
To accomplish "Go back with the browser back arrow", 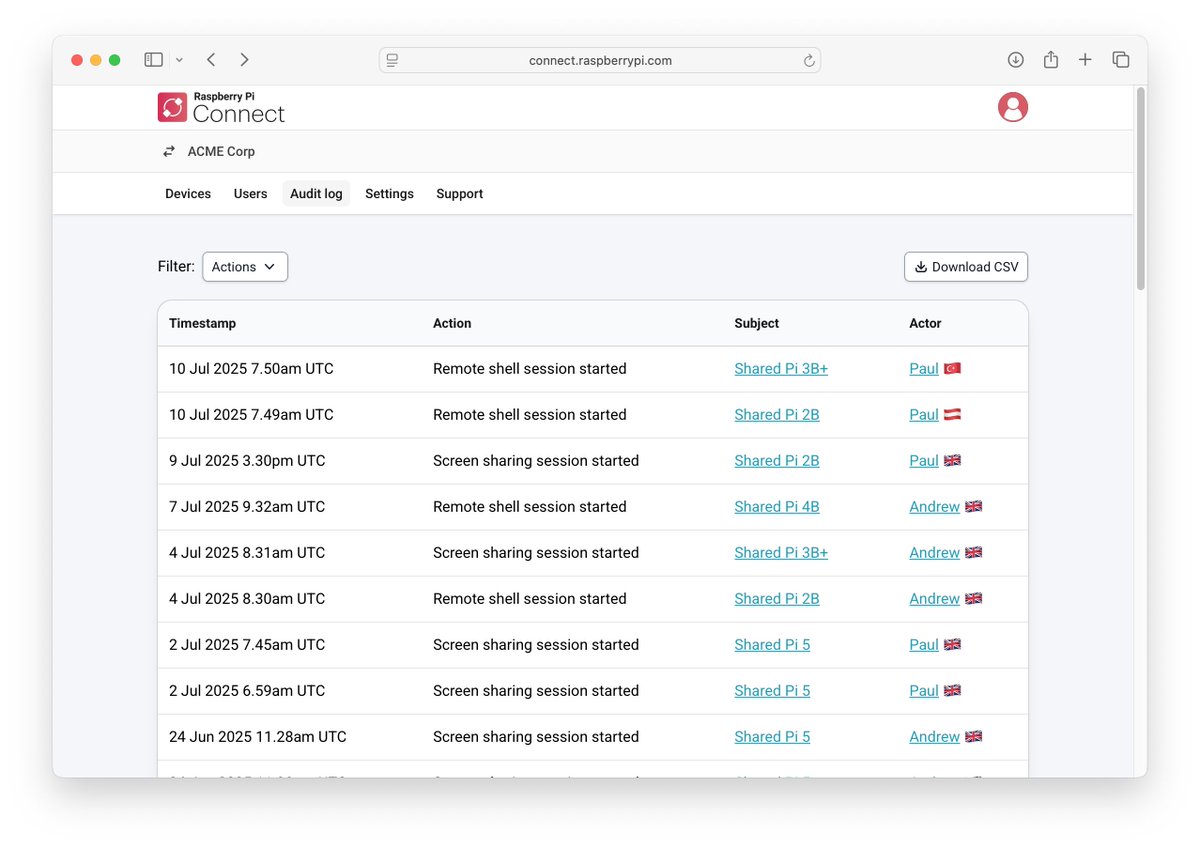I will (211, 60).
